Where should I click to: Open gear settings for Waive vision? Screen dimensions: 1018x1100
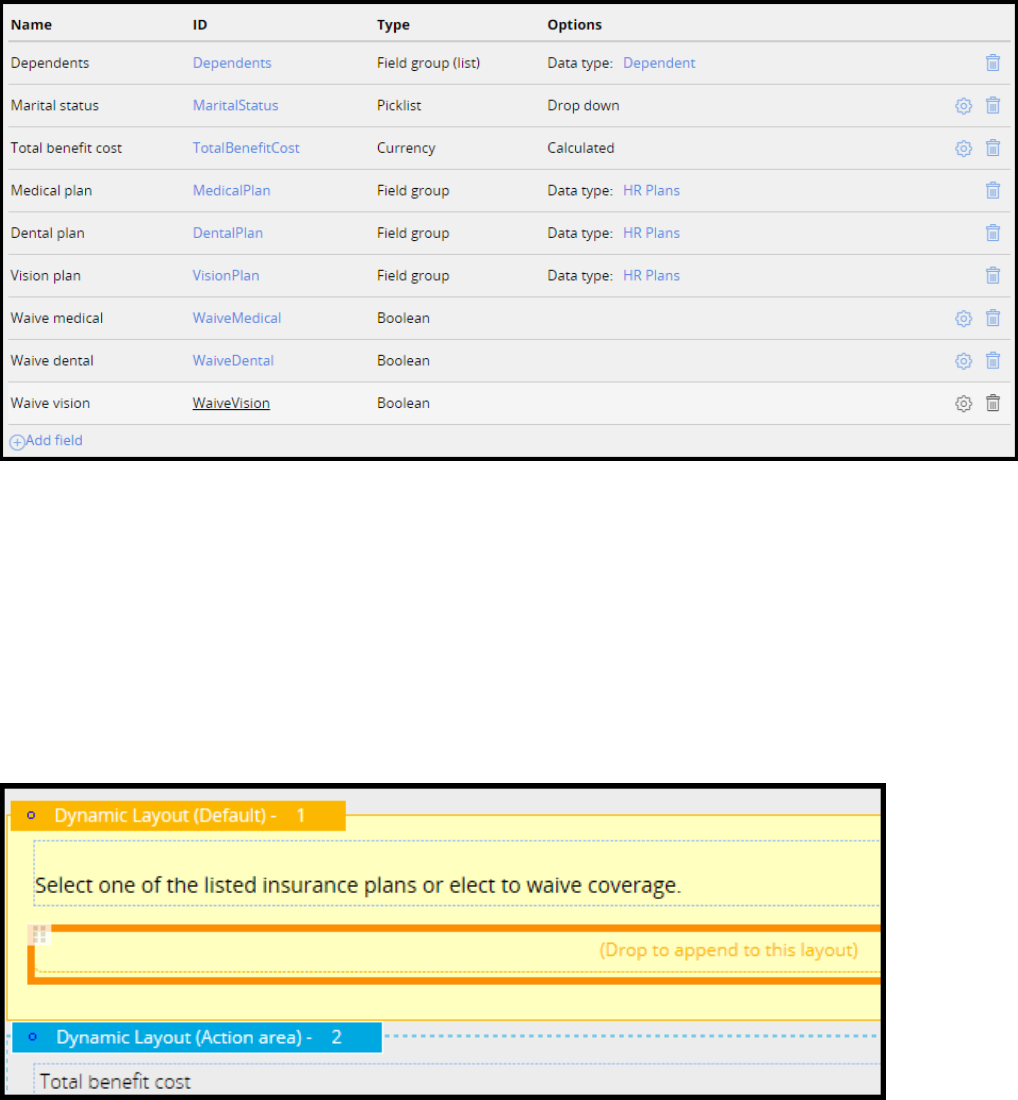pos(963,403)
